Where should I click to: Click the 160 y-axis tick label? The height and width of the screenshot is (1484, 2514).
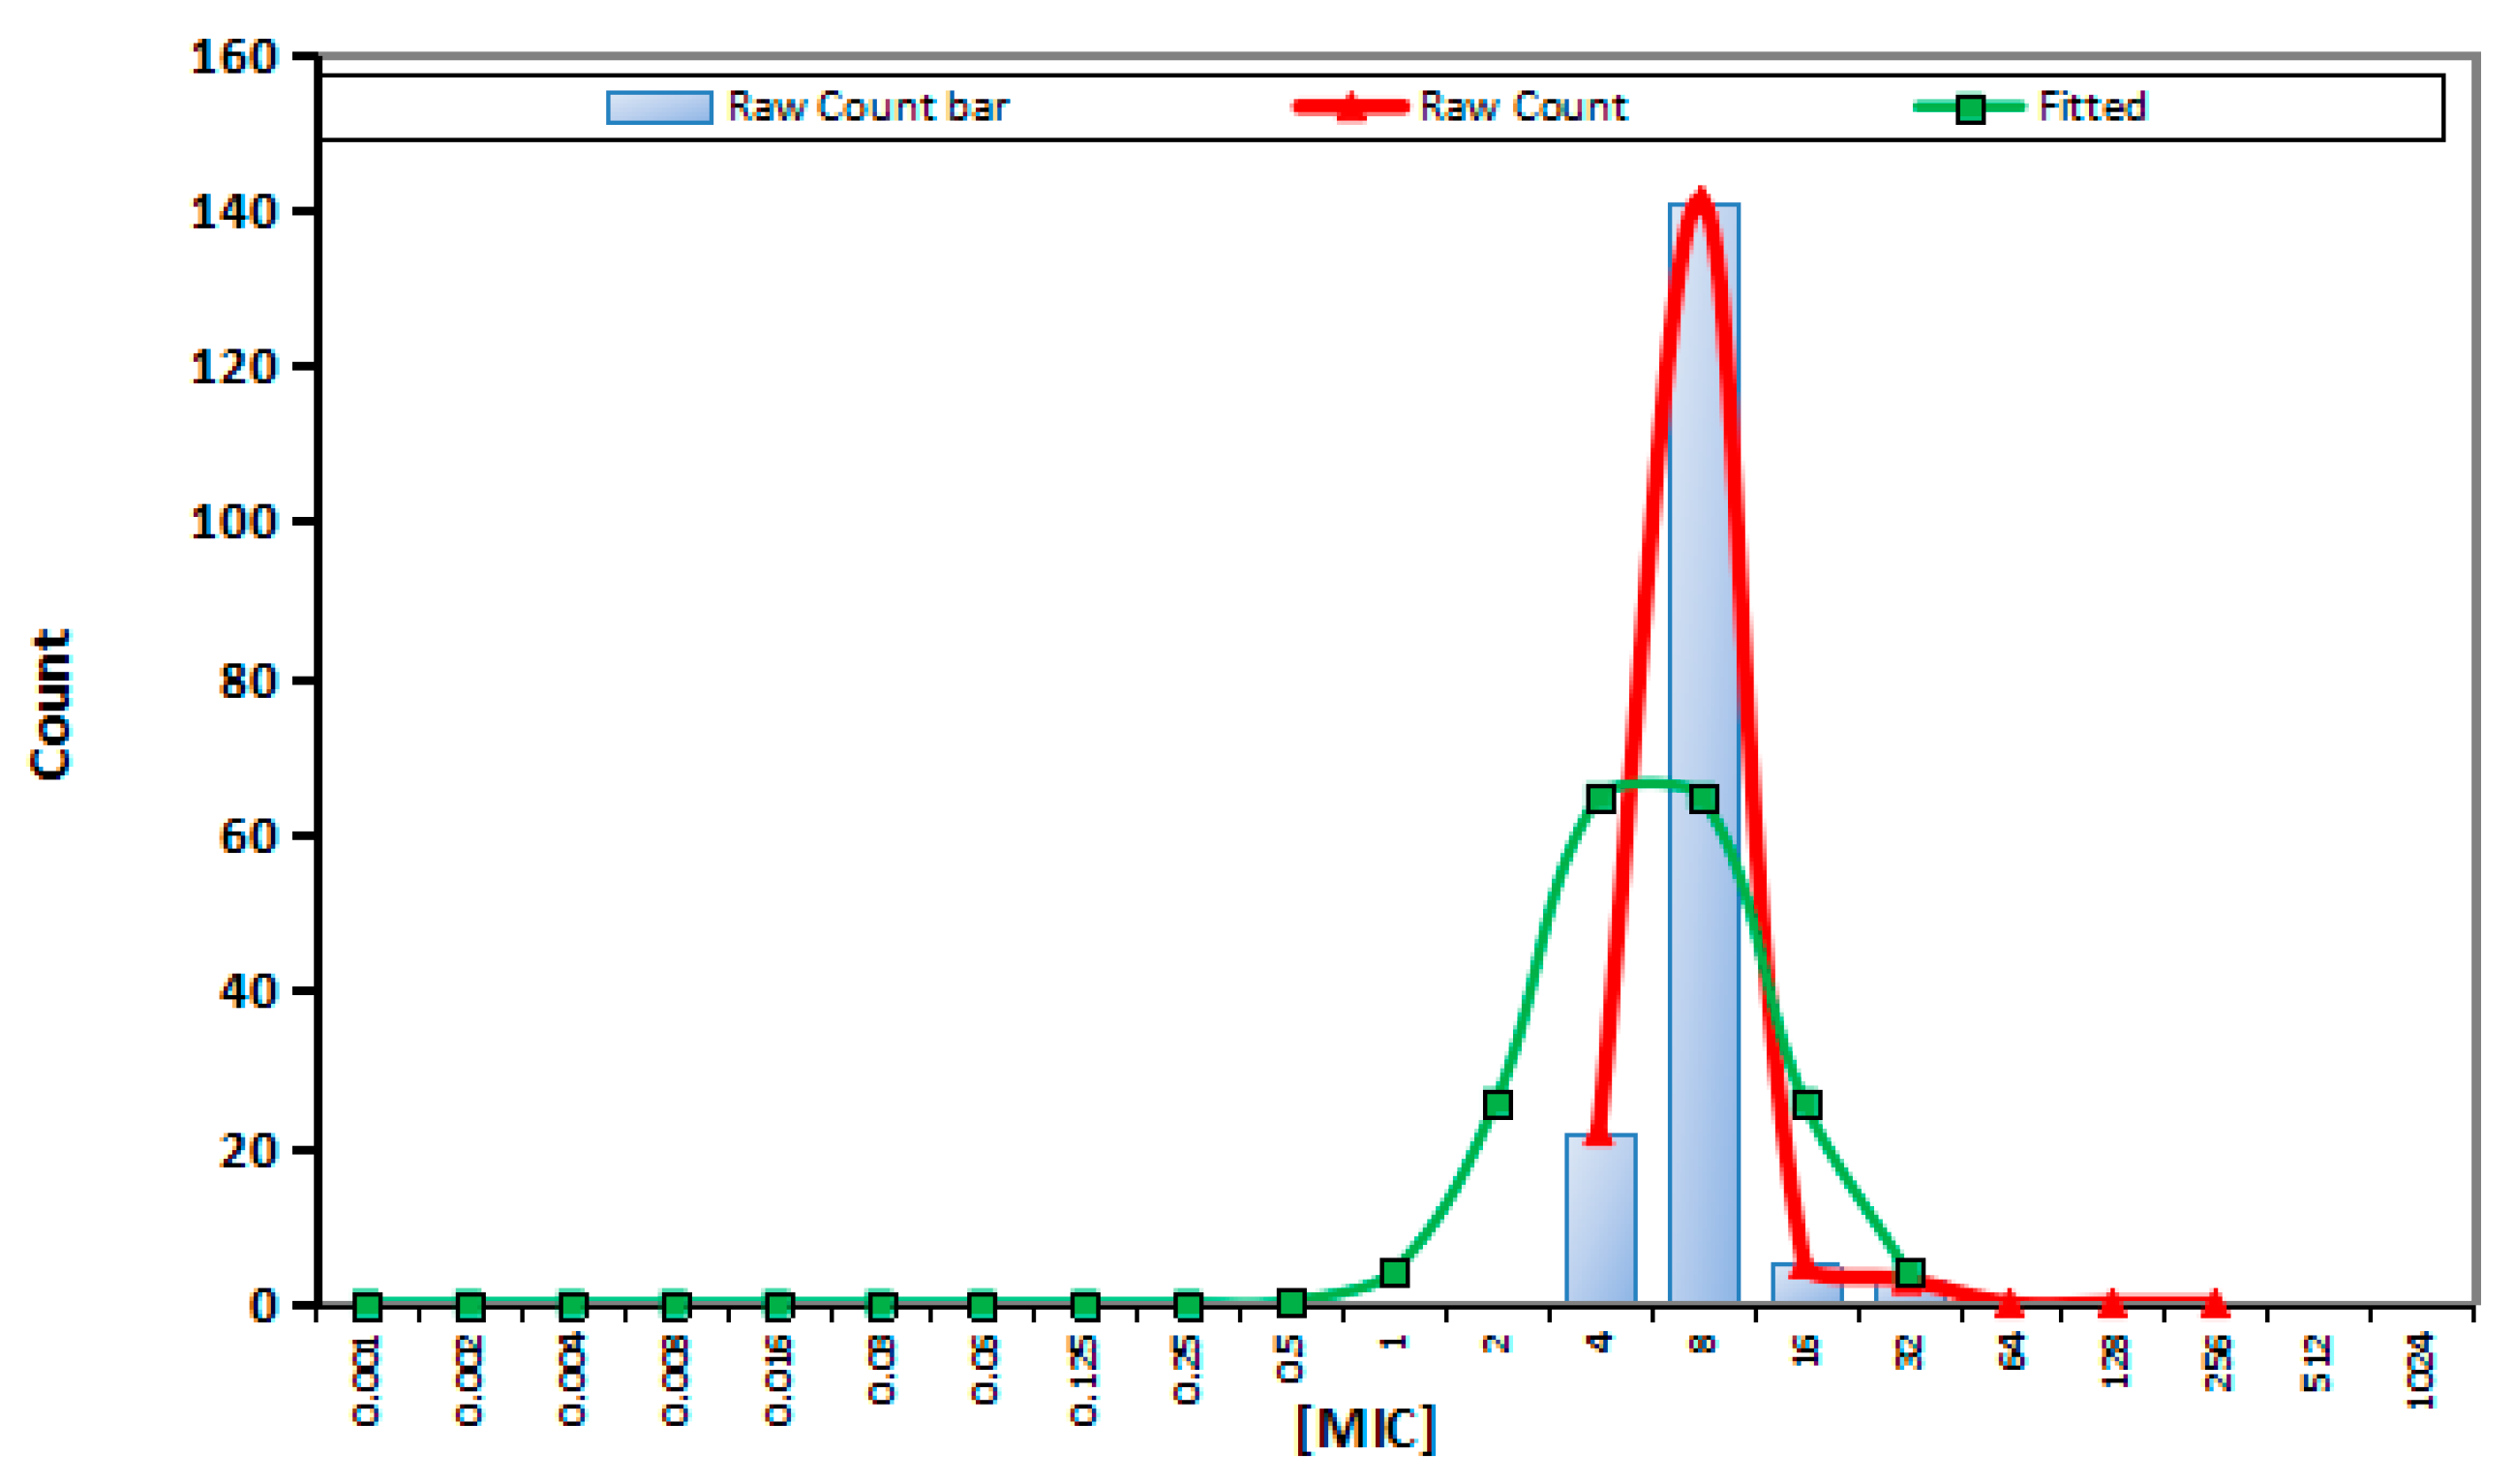[x=233, y=57]
